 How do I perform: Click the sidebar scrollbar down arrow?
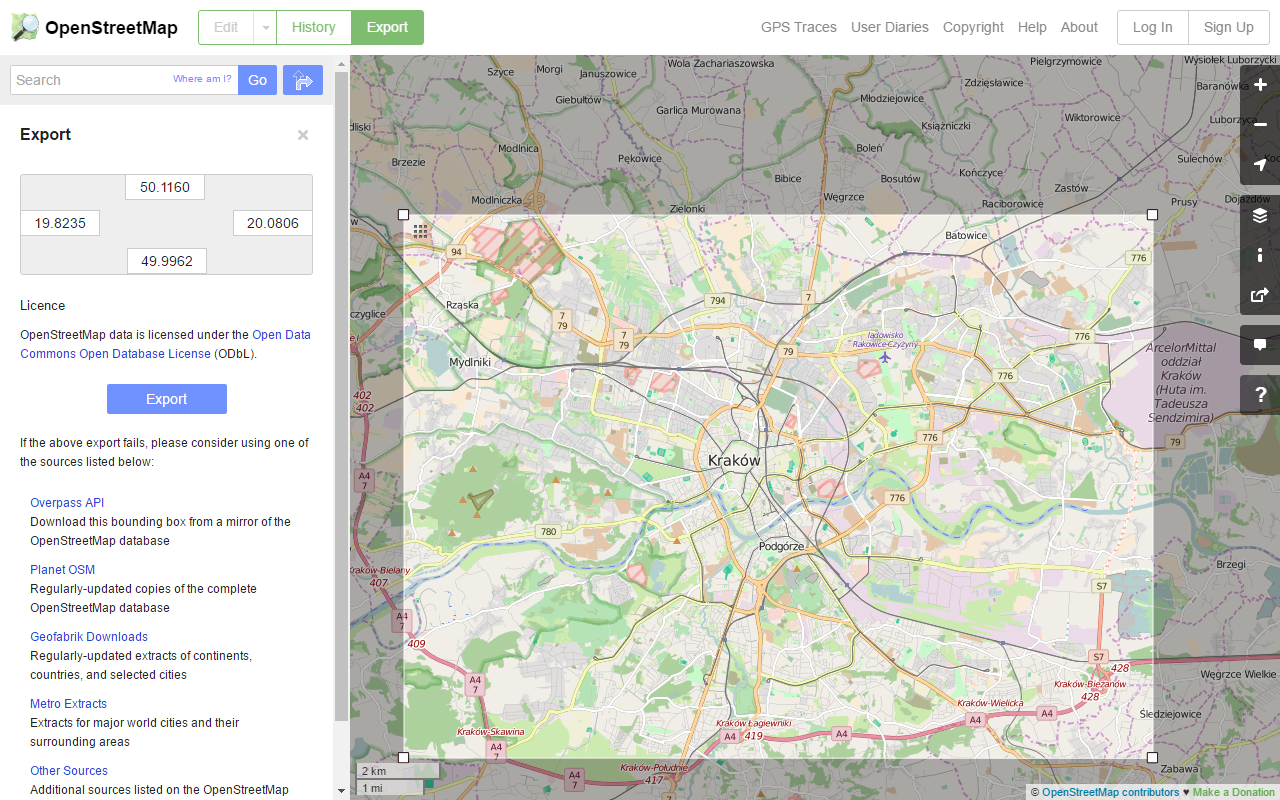click(x=341, y=791)
